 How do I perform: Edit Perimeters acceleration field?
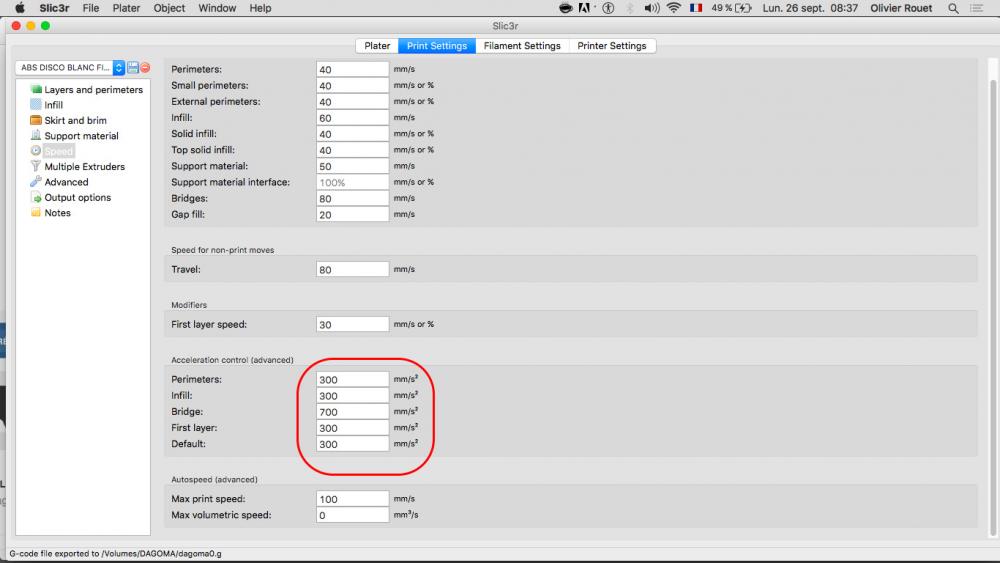352,379
